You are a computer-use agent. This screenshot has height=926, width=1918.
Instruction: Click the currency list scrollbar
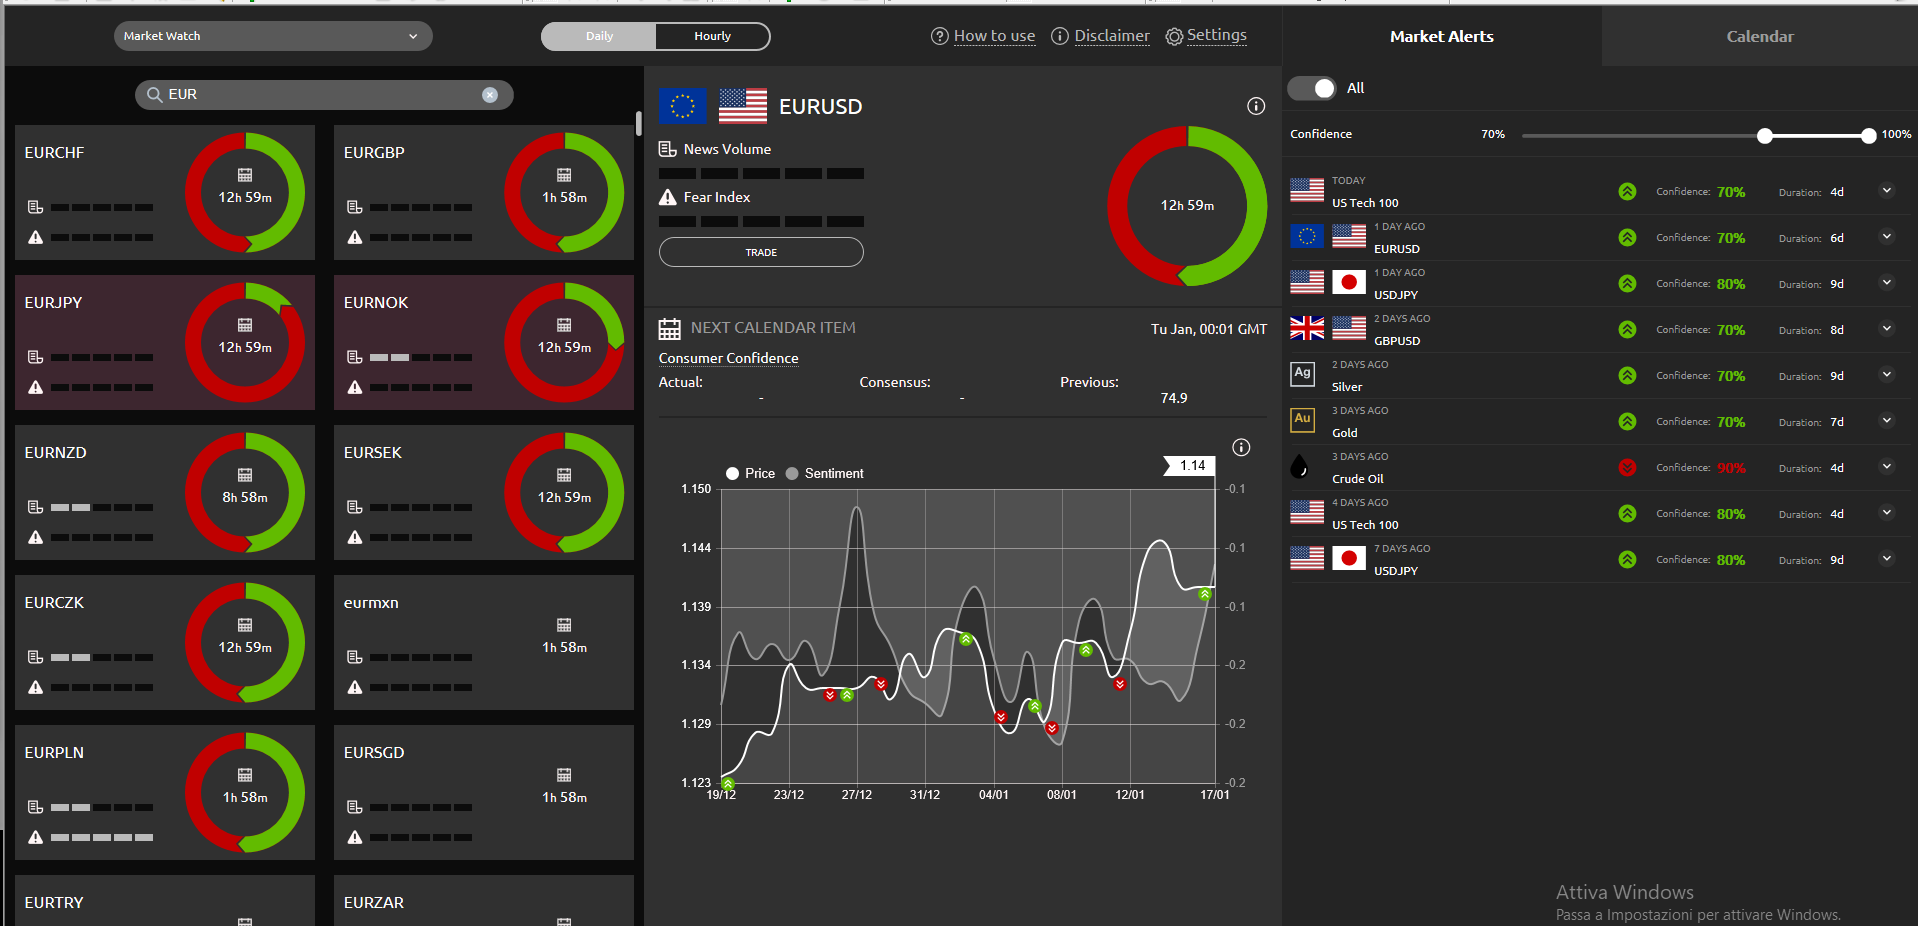639,124
